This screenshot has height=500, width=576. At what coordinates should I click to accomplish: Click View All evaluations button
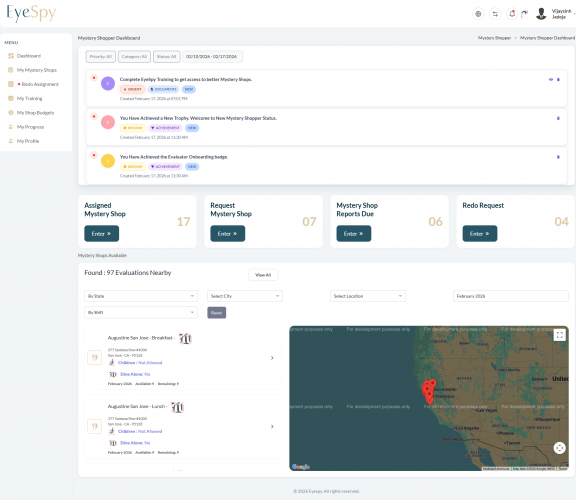(x=263, y=275)
